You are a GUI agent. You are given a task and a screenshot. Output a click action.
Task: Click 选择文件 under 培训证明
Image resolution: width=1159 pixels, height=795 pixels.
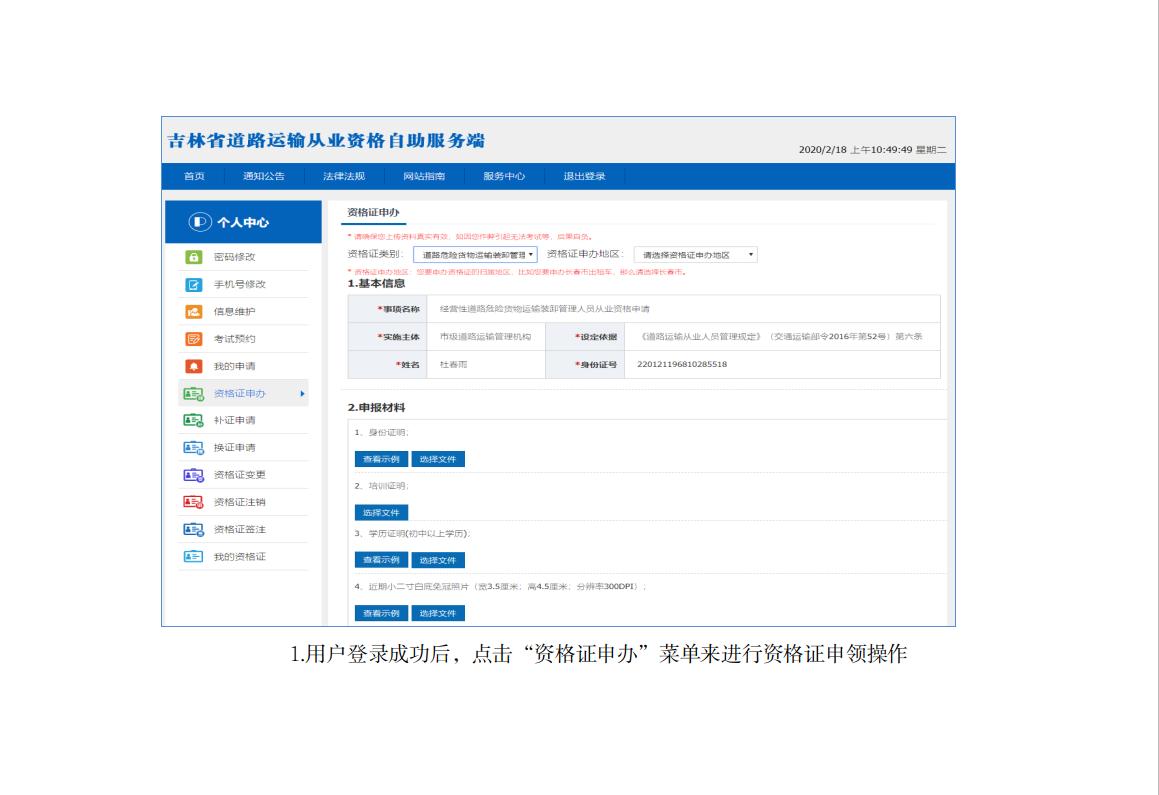[381, 513]
